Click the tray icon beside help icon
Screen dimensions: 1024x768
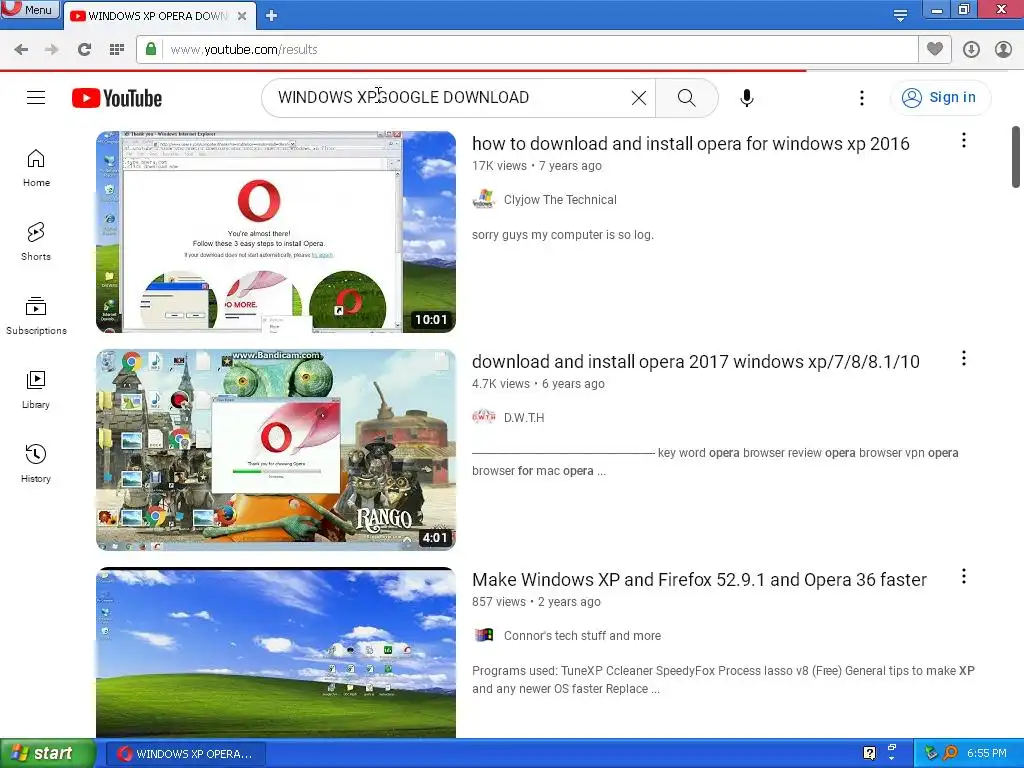[891, 750]
